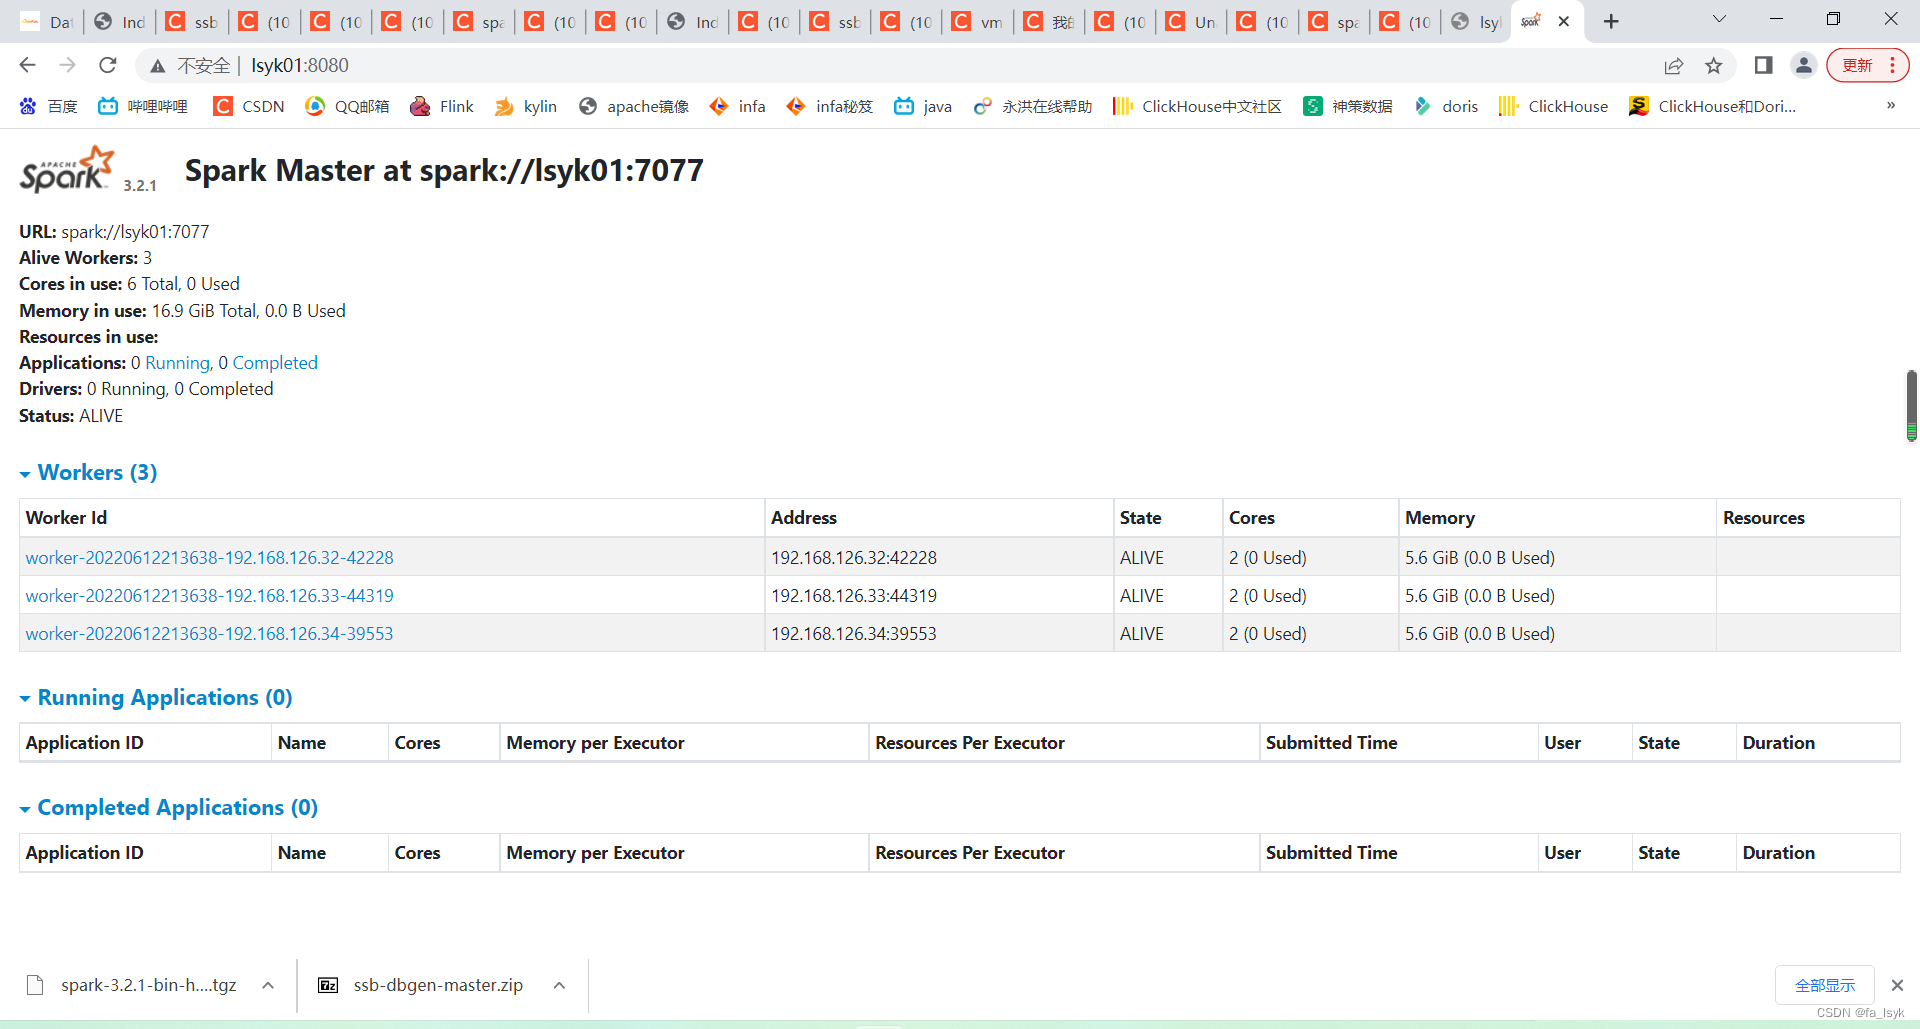Open the QQ邮箱 bookmark
The height and width of the screenshot is (1029, 1920).
[347, 106]
